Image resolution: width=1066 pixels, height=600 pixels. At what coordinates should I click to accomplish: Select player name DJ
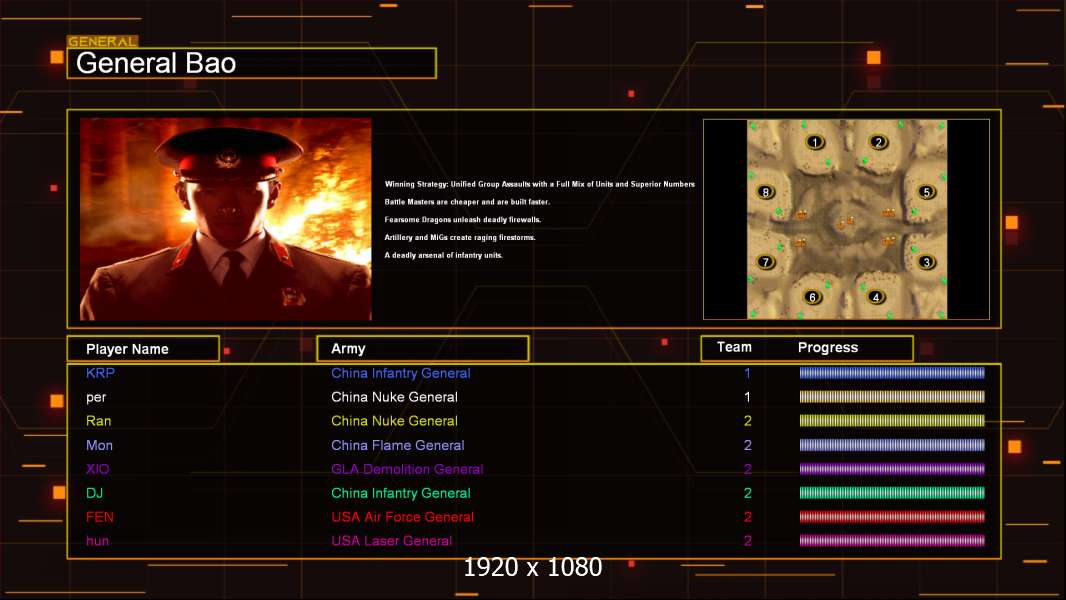click(x=94, y=493)
